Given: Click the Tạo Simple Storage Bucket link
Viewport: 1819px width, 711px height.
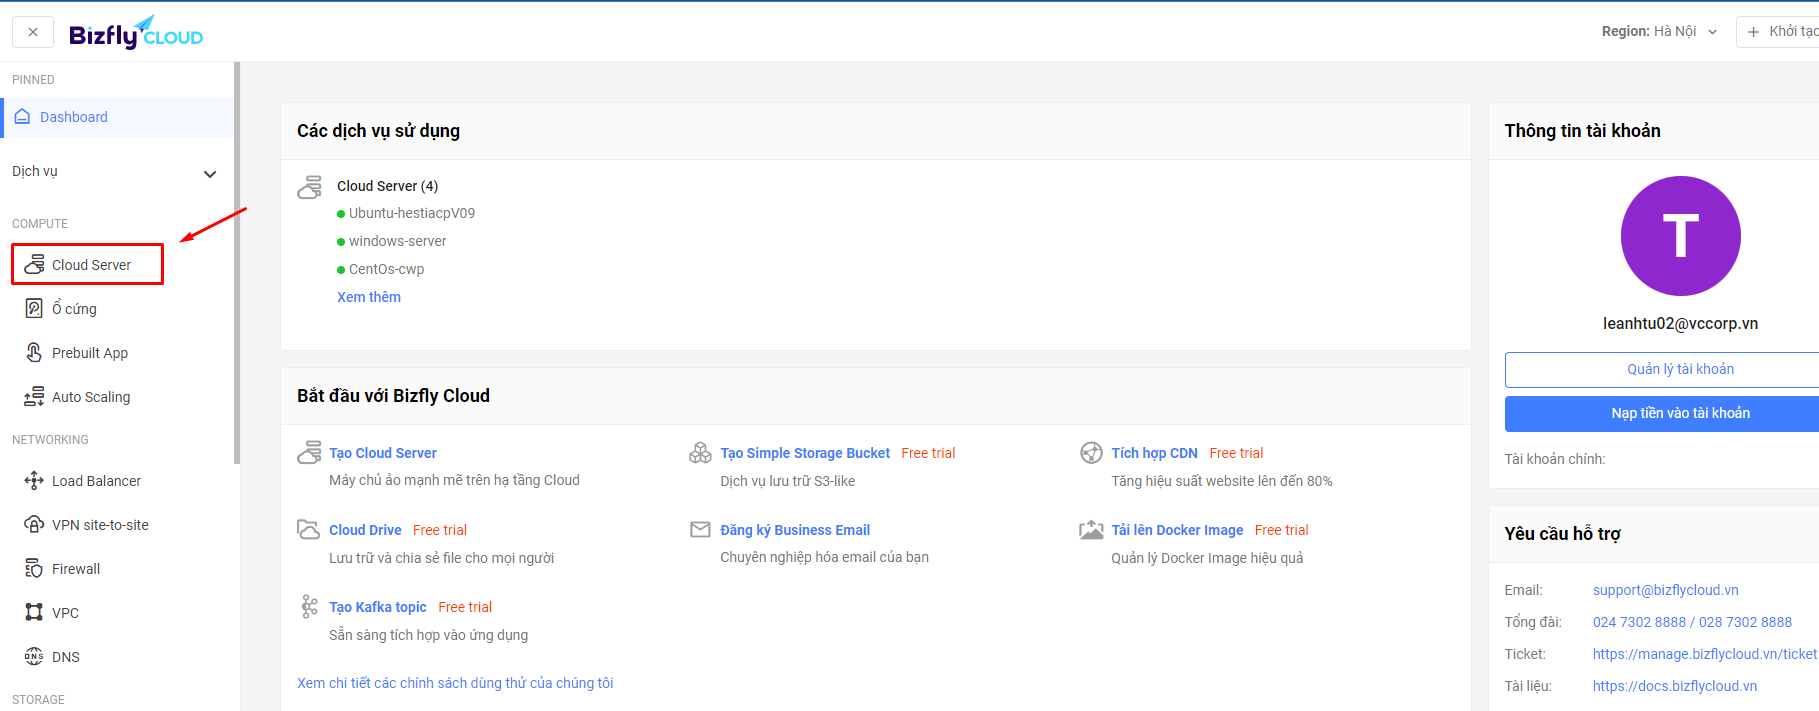Looking at the screenshot, I should [805, 453].
